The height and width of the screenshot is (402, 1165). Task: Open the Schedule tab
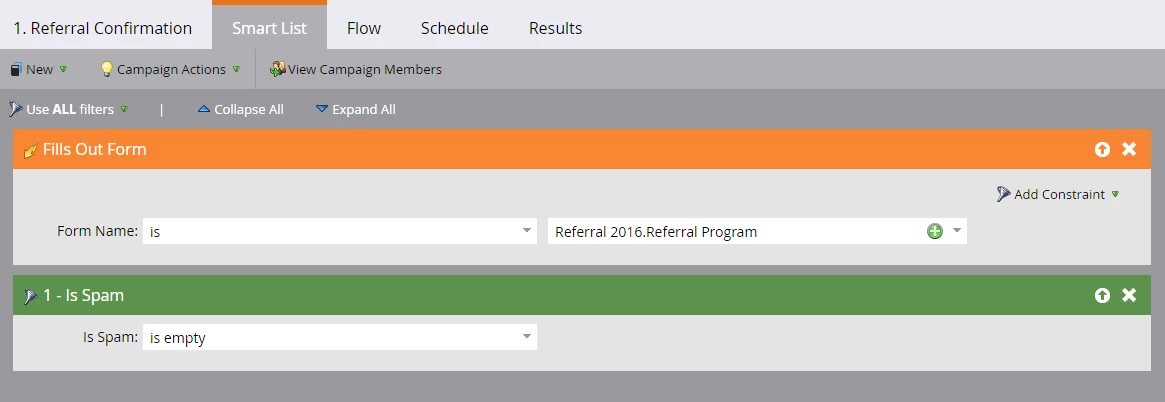(x=455, y=28)
